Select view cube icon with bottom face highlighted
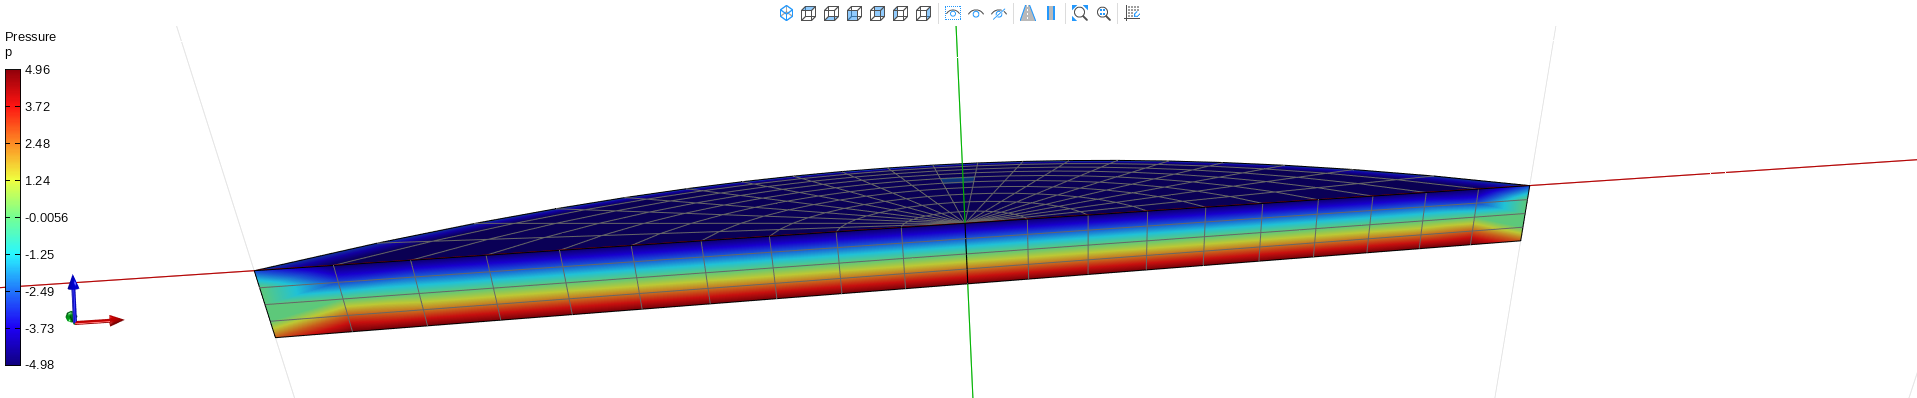 pos(831,13)
